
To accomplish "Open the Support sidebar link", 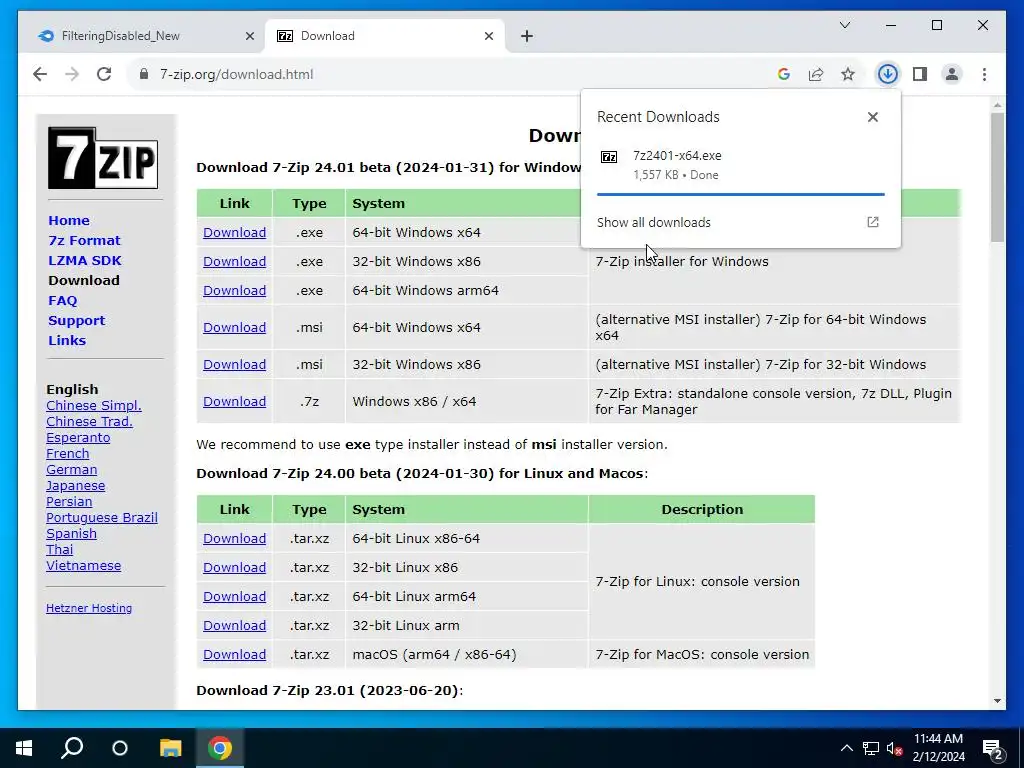I will 76,321.
